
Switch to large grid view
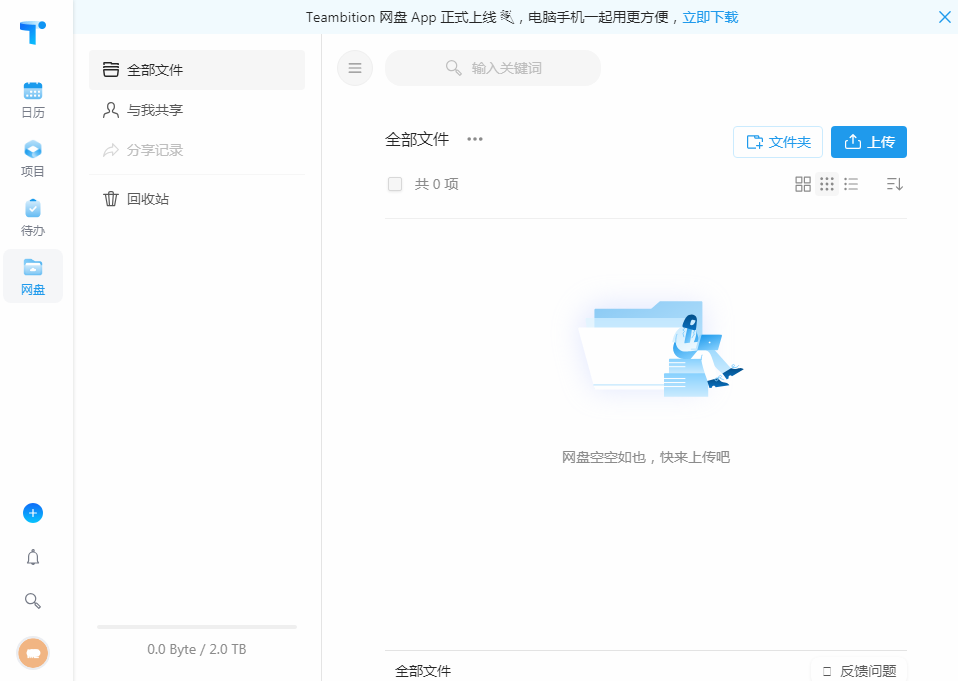coord(802,184)
